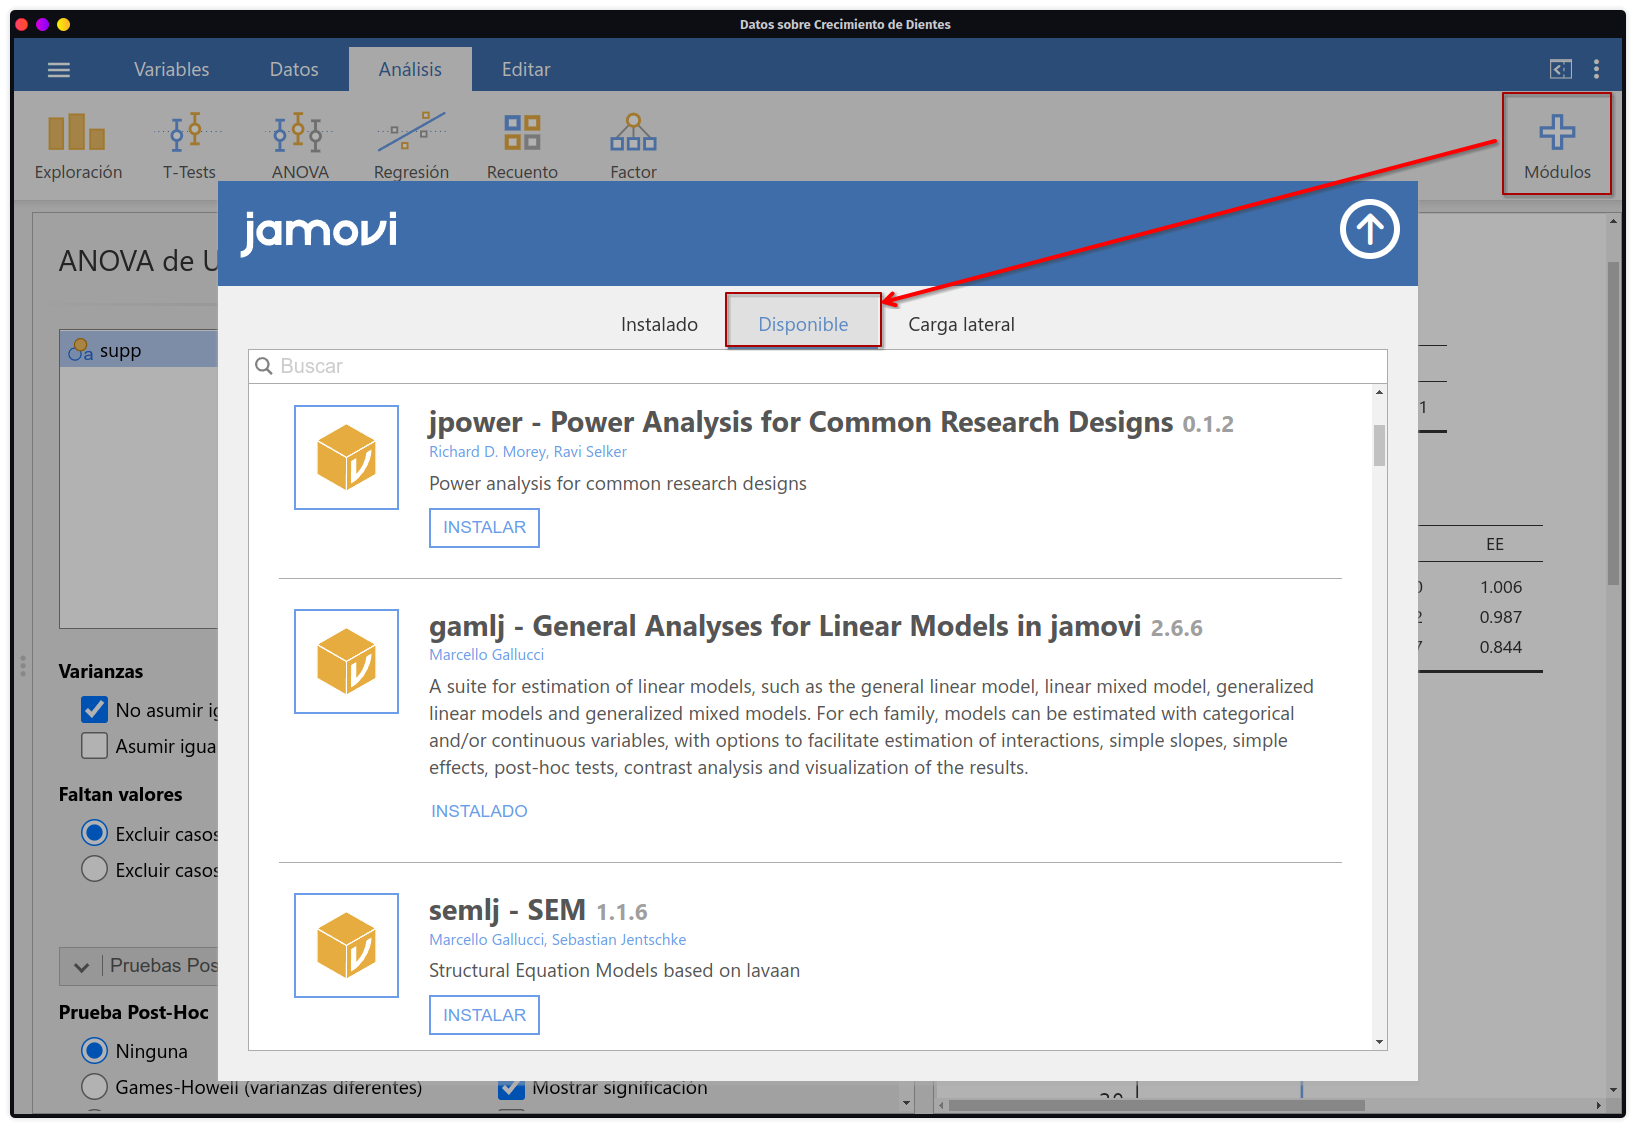This screenshot has height=1128, width=1636.
Task: Open the Disponible modules tab
Action: [x=803, y=324]
